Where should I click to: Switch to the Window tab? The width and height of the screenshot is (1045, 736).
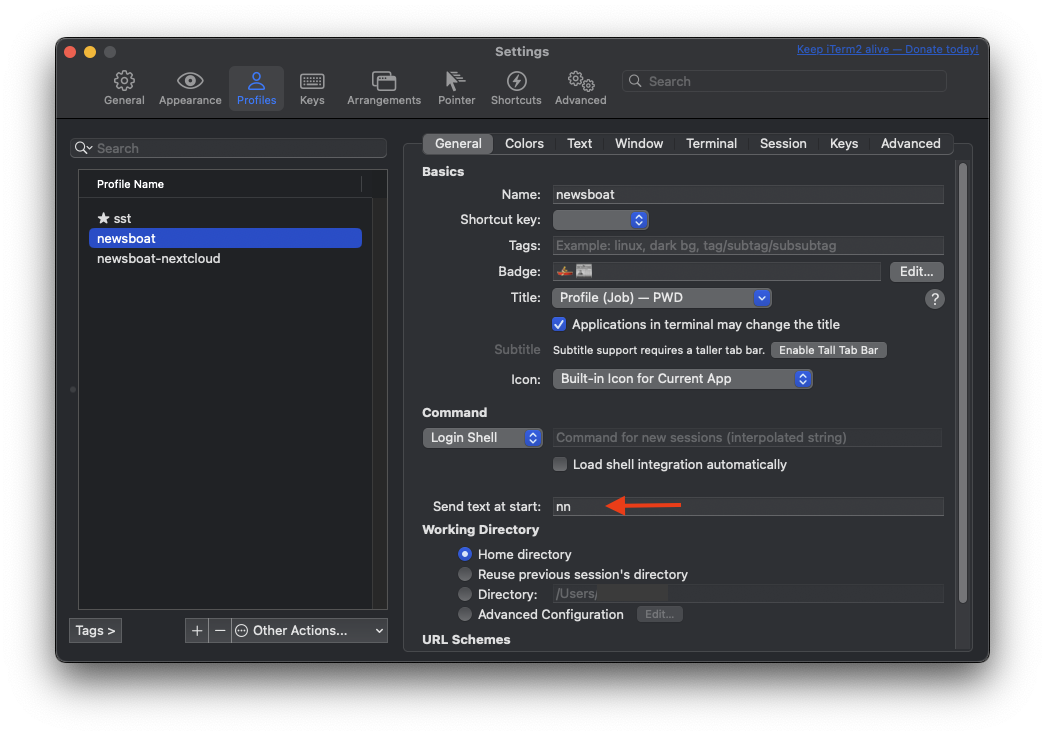638,143
